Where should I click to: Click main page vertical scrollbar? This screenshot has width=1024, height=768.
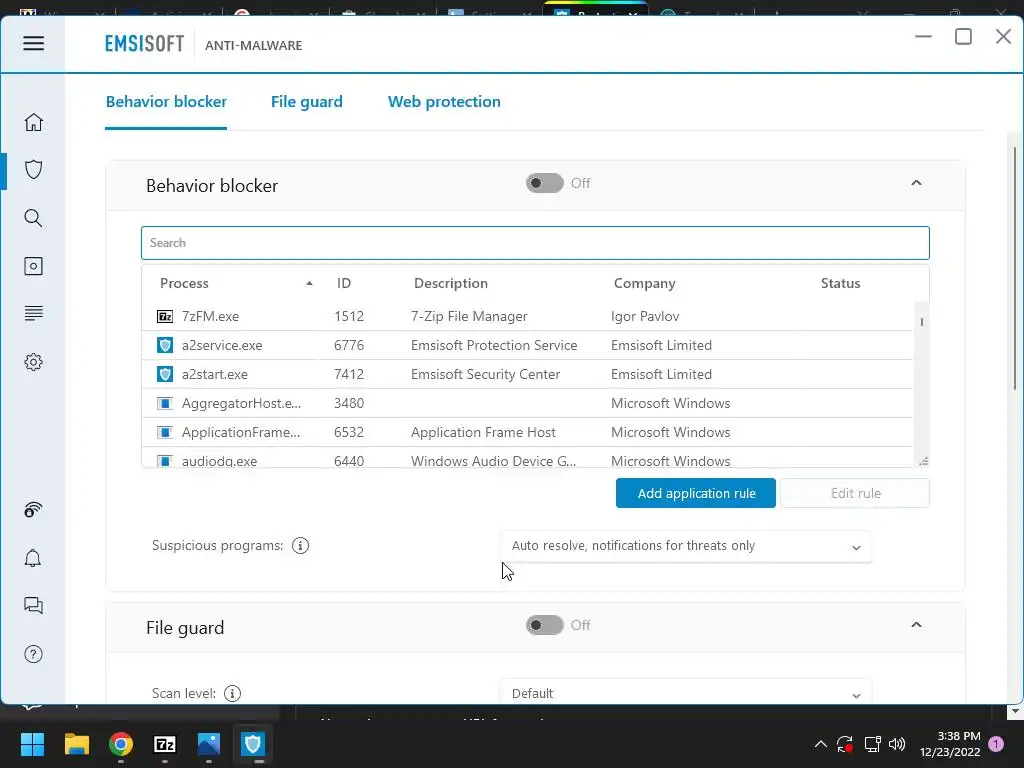[x=1014, y=268]
